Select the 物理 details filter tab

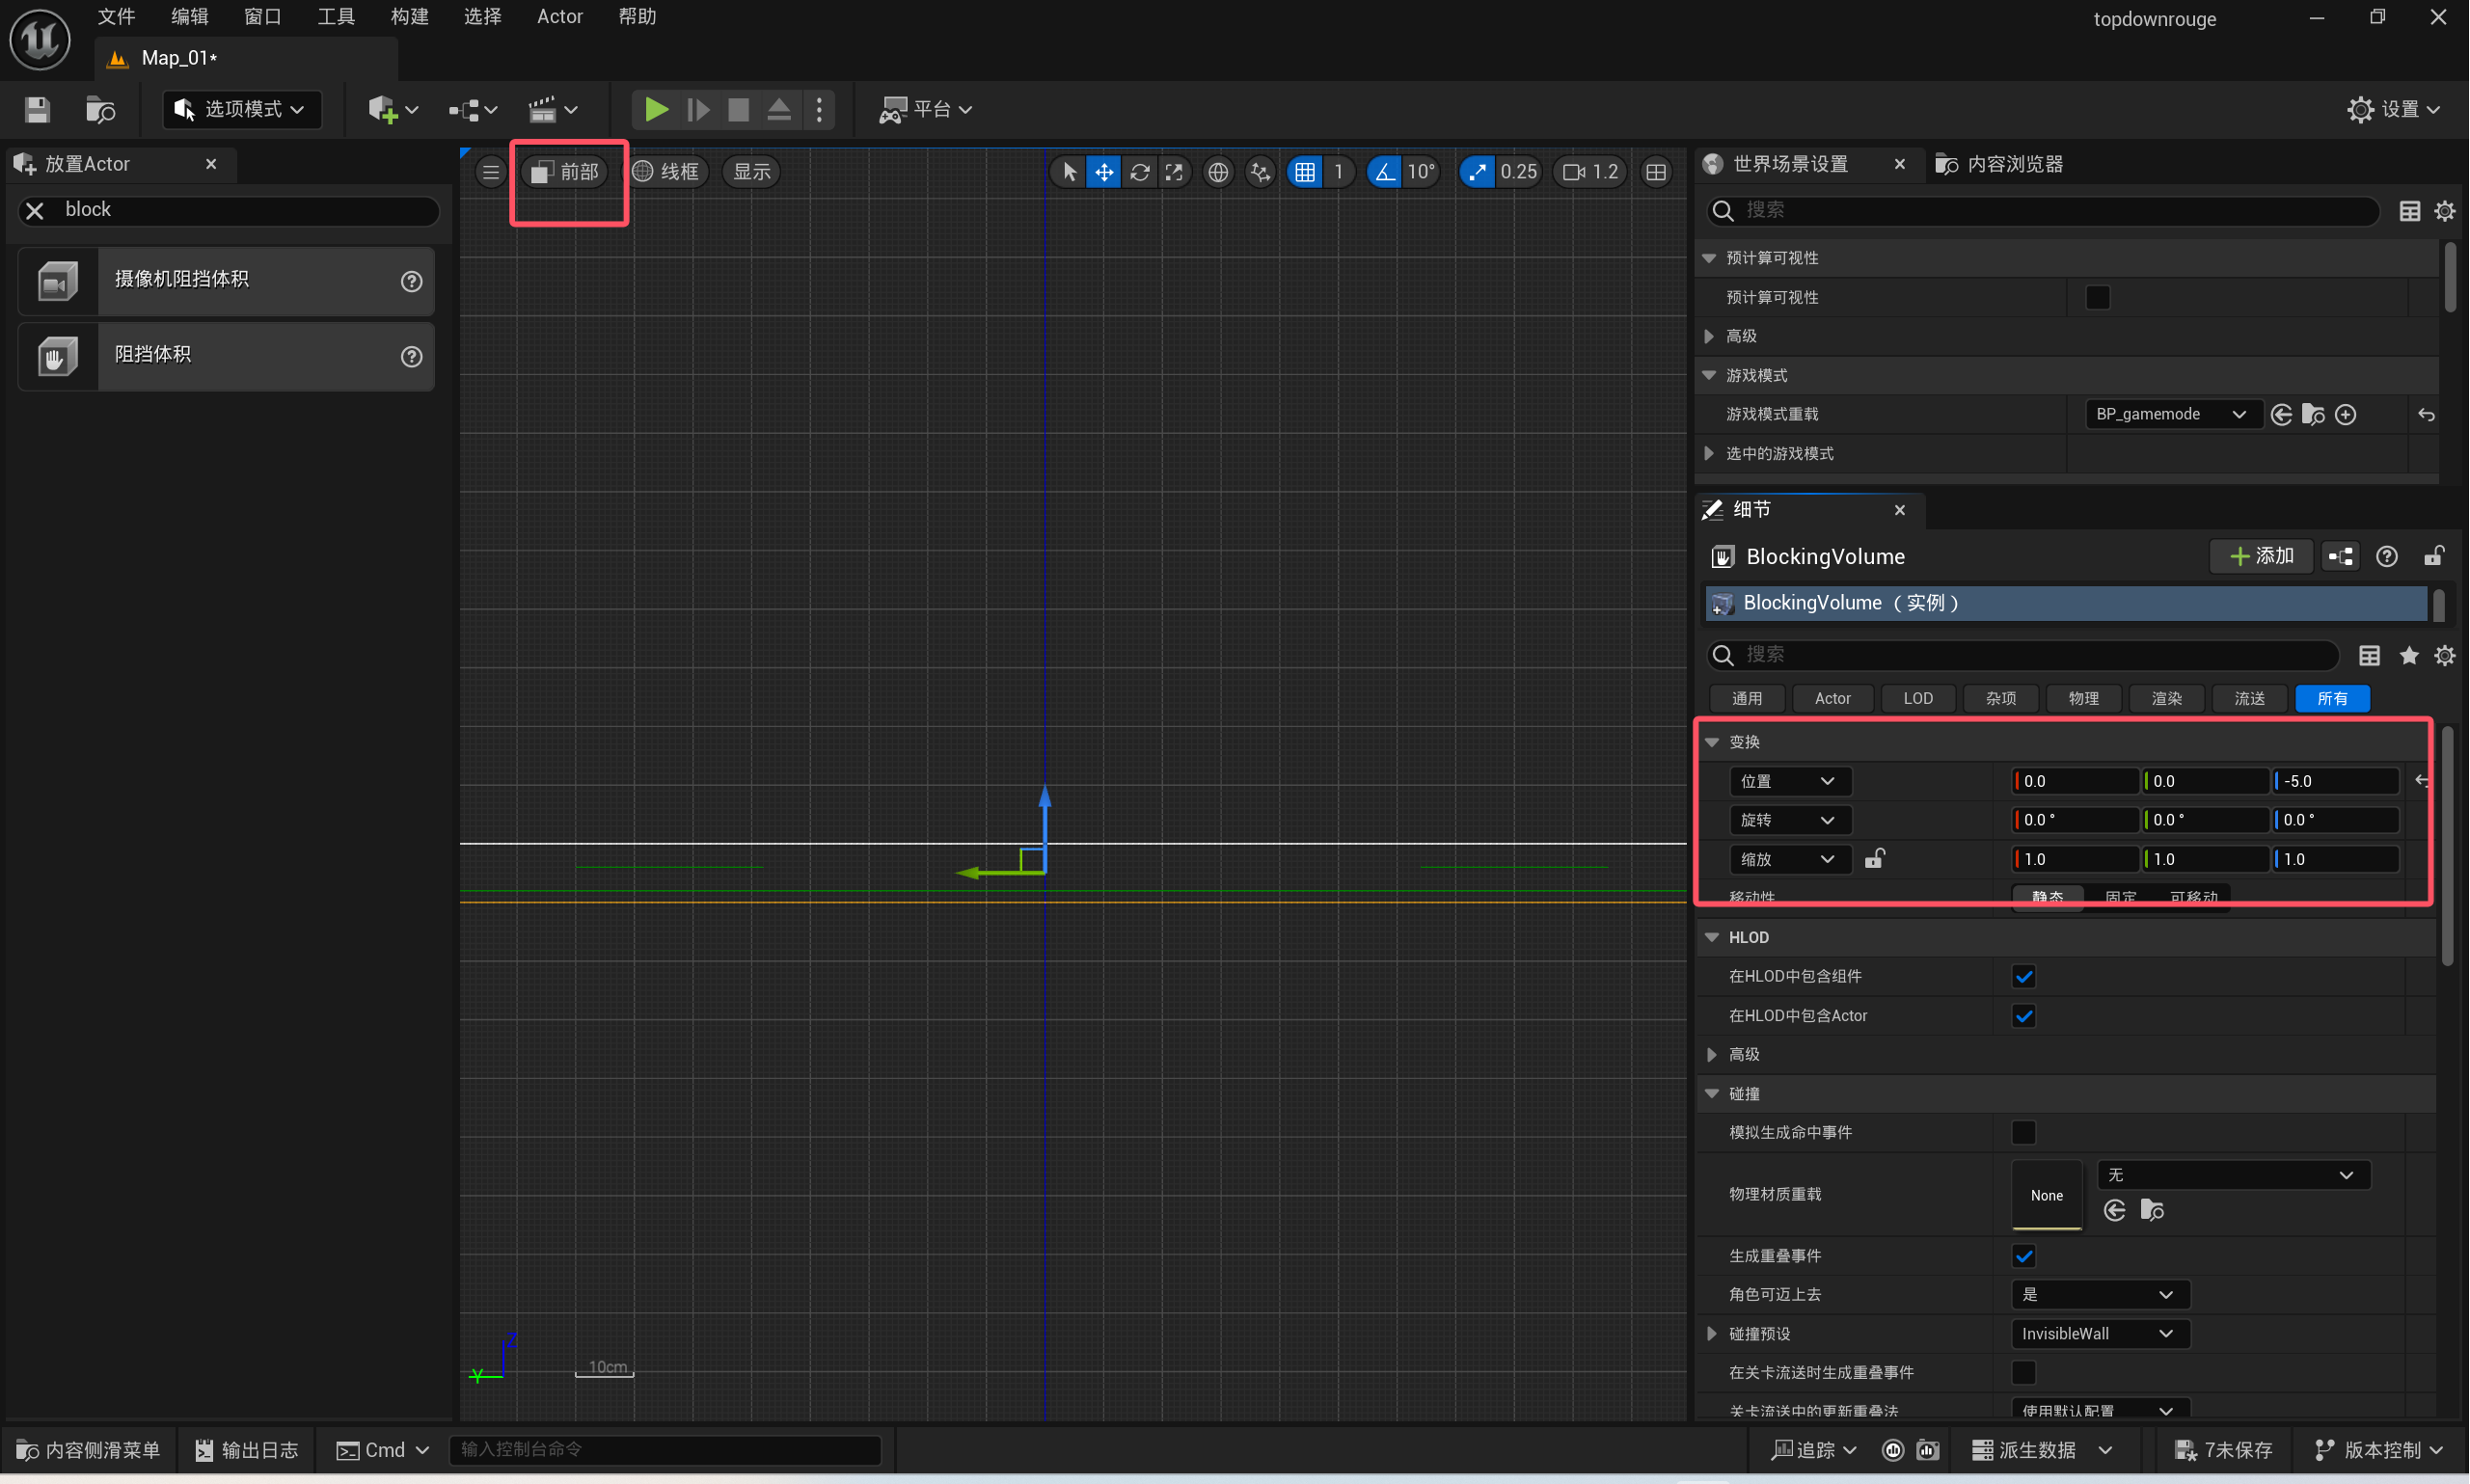pos(2083,699)
